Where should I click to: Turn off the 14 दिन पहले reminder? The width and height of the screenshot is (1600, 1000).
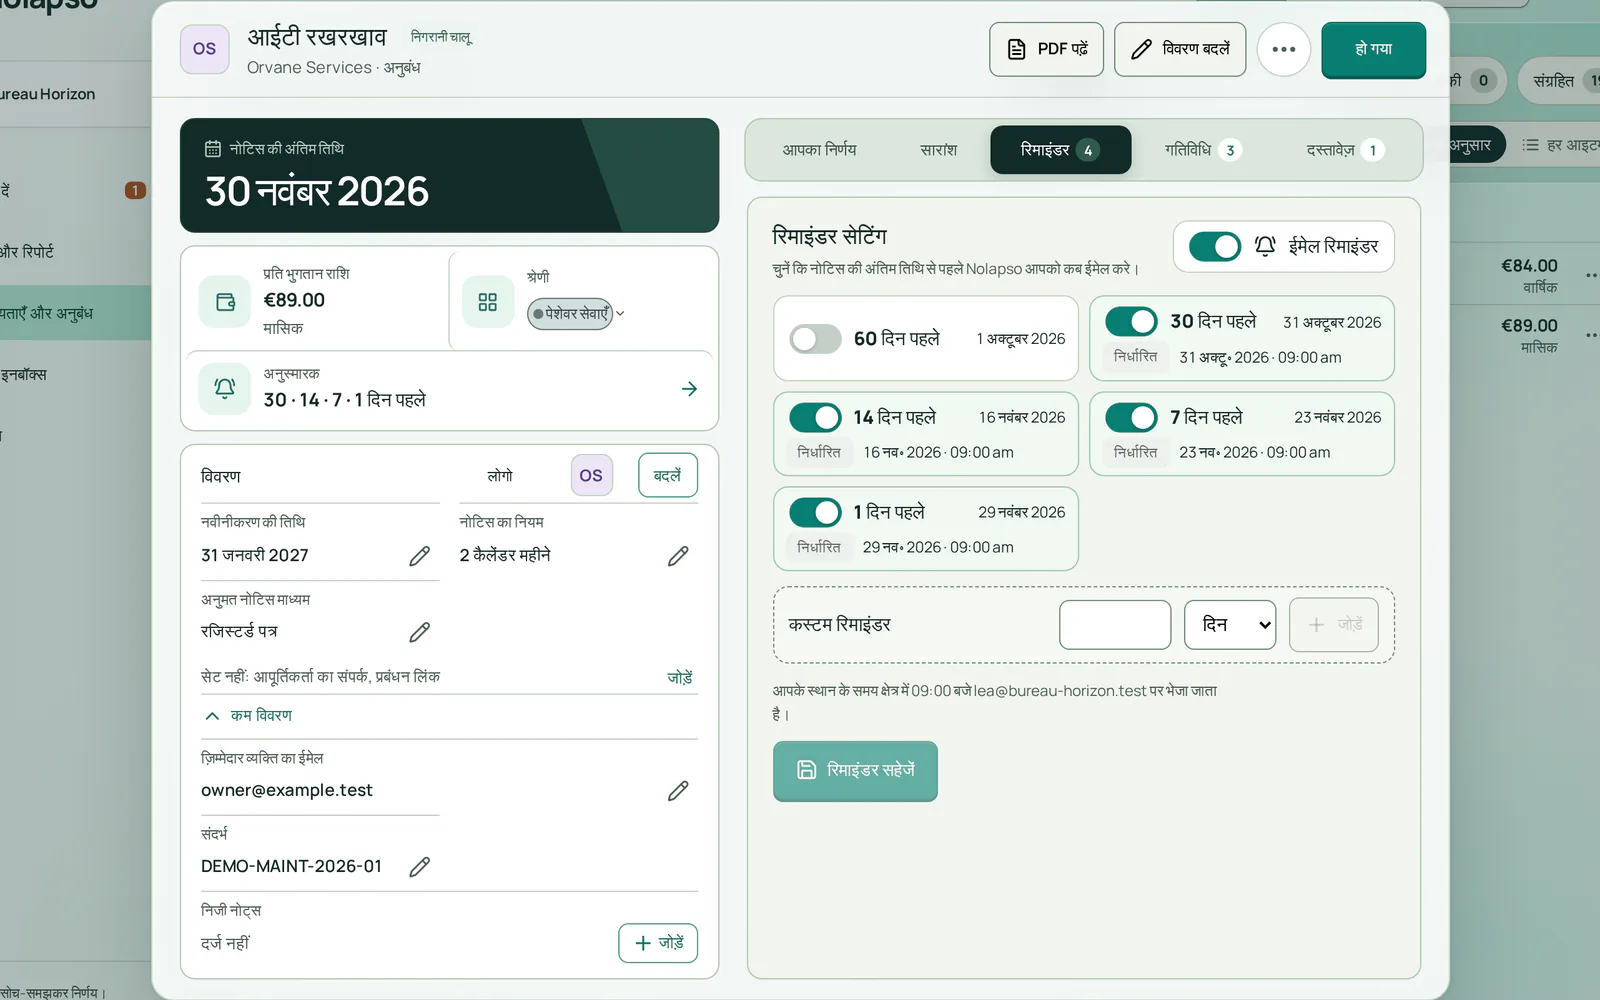click(815, 417)
